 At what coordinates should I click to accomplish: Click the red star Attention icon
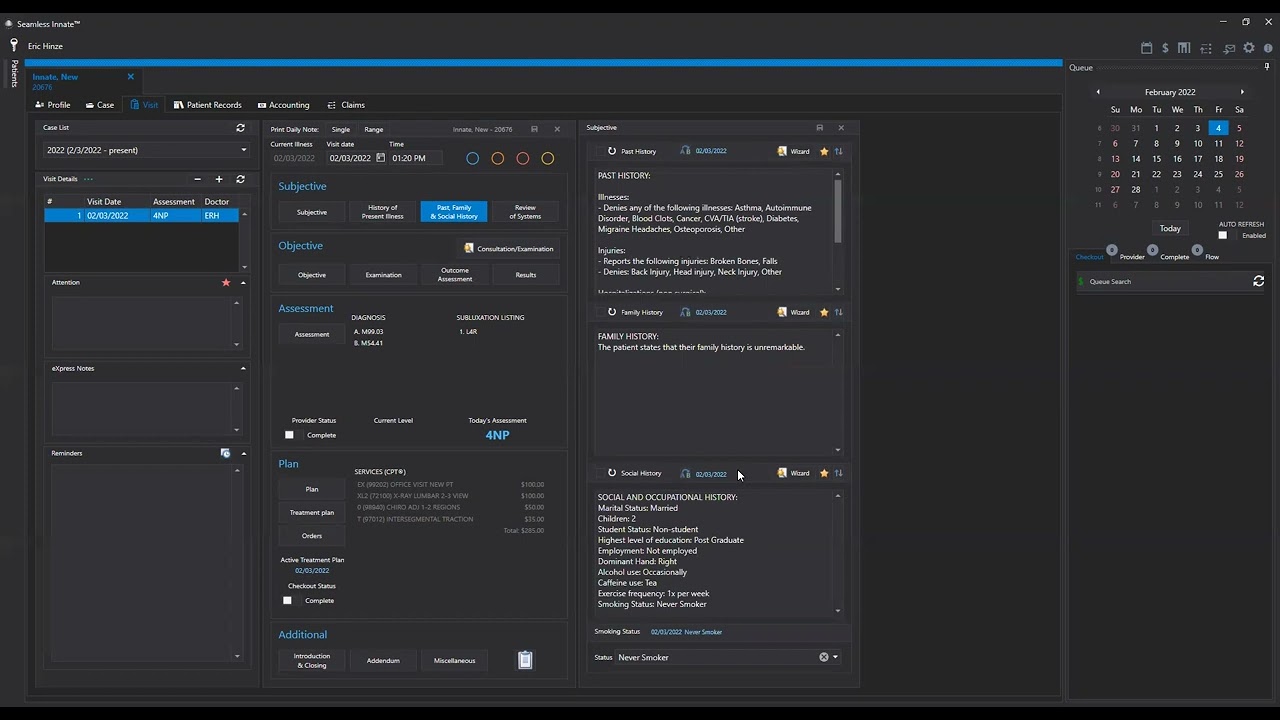(x=226, y=282)
